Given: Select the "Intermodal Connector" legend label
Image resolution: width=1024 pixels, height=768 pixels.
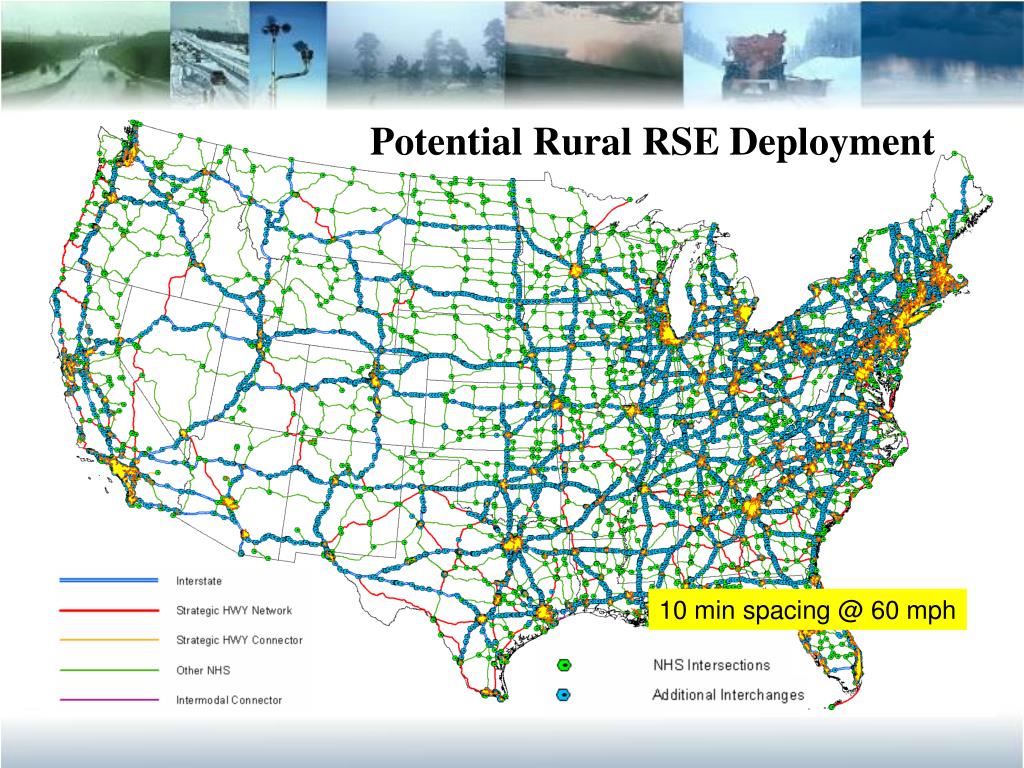Looking at the screenshot, I should click(229, 699).
